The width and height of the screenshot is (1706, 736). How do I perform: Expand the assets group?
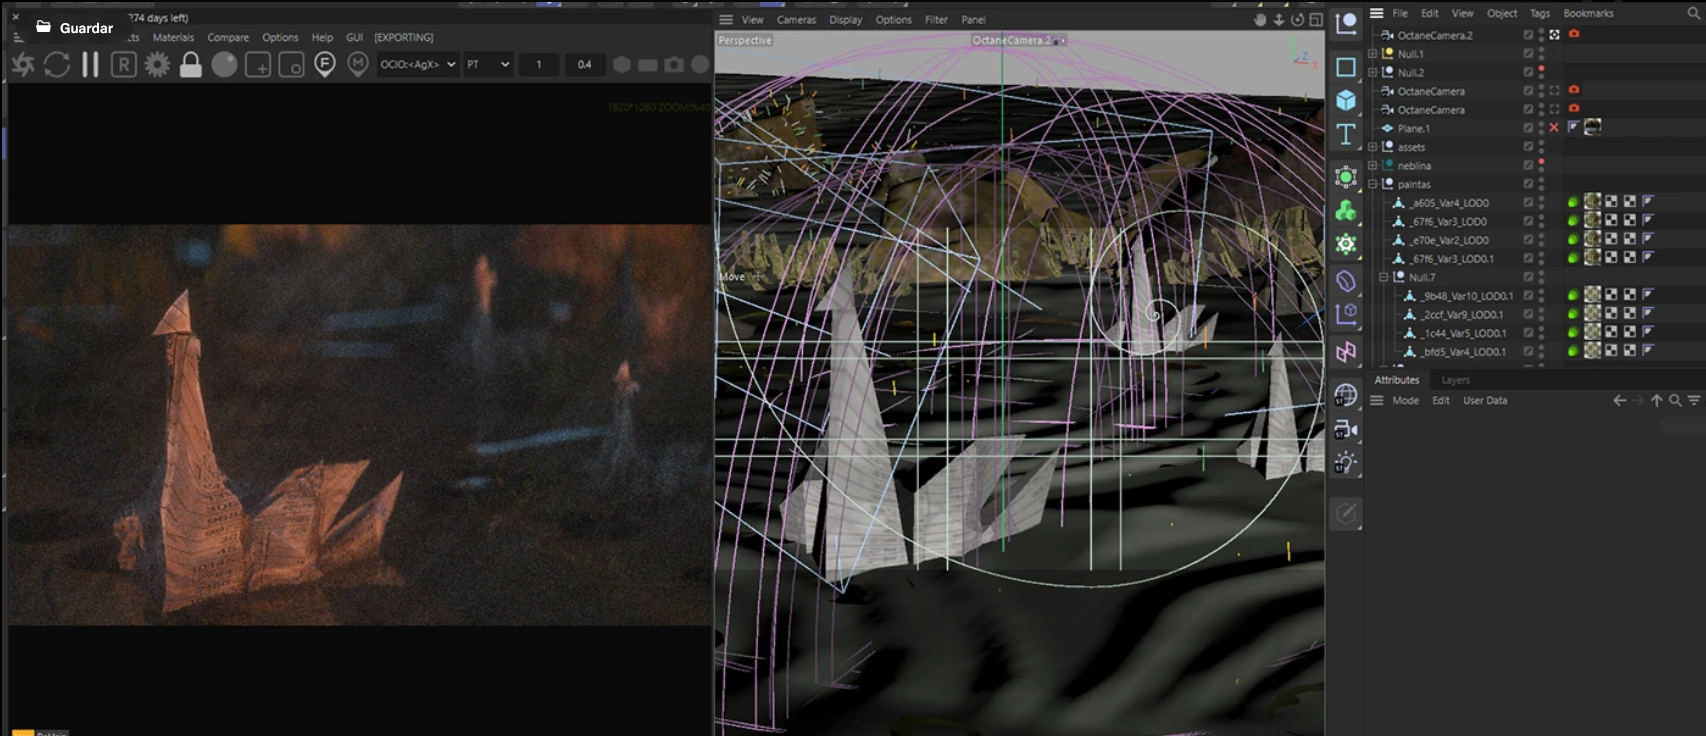point(1372,147)
